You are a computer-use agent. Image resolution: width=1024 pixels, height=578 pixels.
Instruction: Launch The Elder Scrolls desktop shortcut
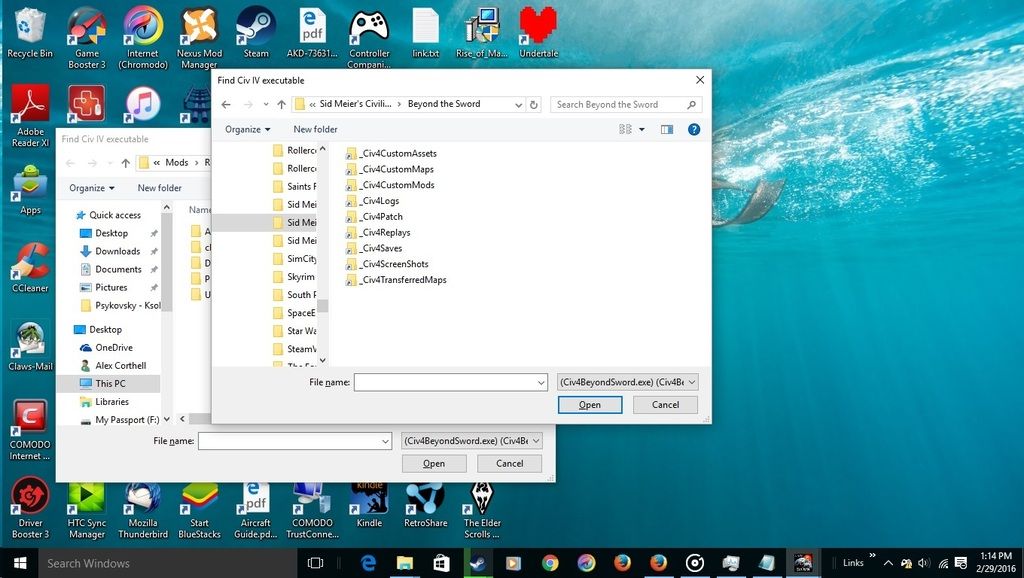(x=482, y=511)
